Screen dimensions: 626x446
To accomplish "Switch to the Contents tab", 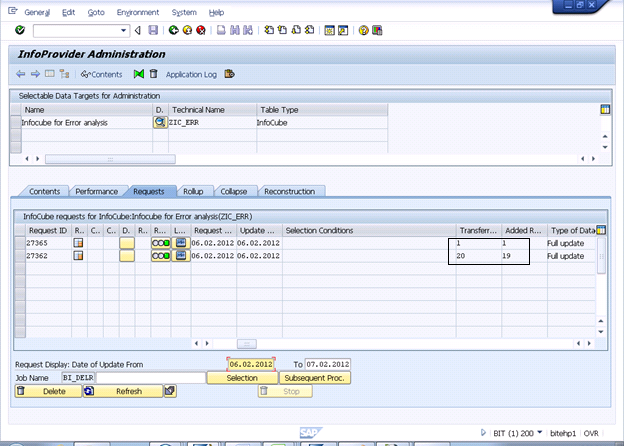I will [x=44, y=191].
